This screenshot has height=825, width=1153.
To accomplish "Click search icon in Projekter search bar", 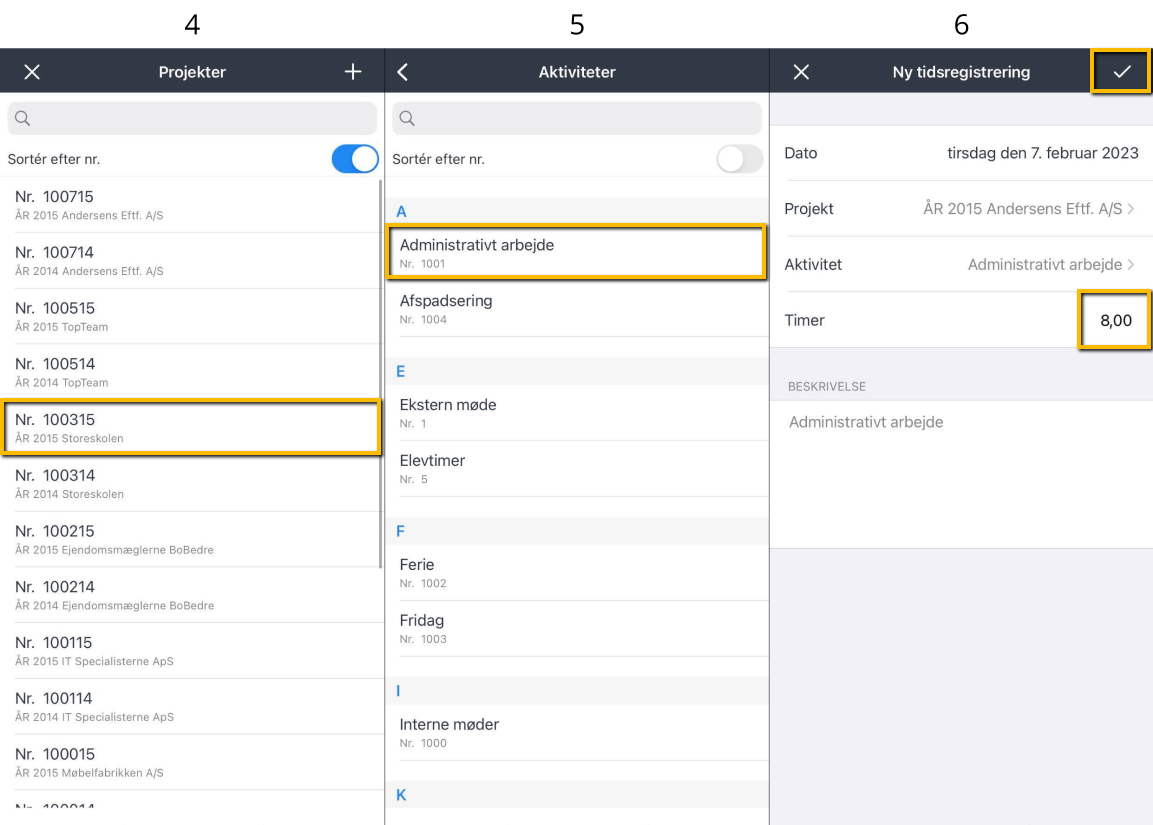I will (22, 119).
